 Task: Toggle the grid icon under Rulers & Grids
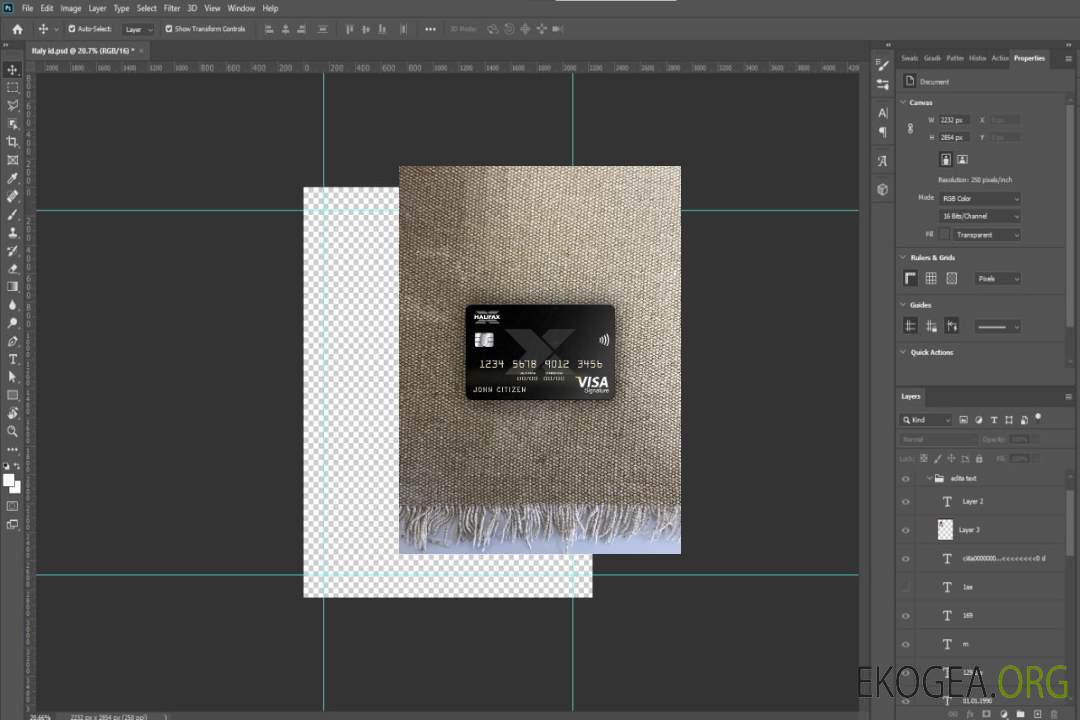(931, 278)
